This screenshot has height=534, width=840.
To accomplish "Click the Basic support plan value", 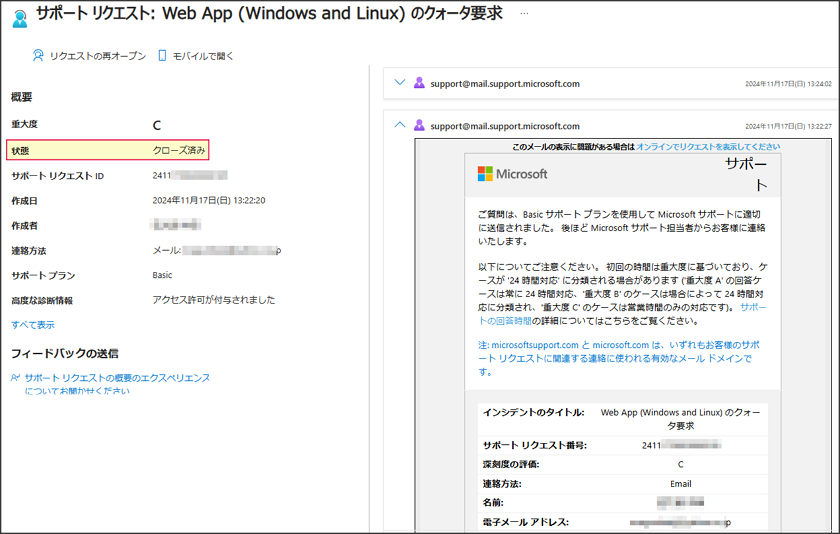I will tap(162, 275).
